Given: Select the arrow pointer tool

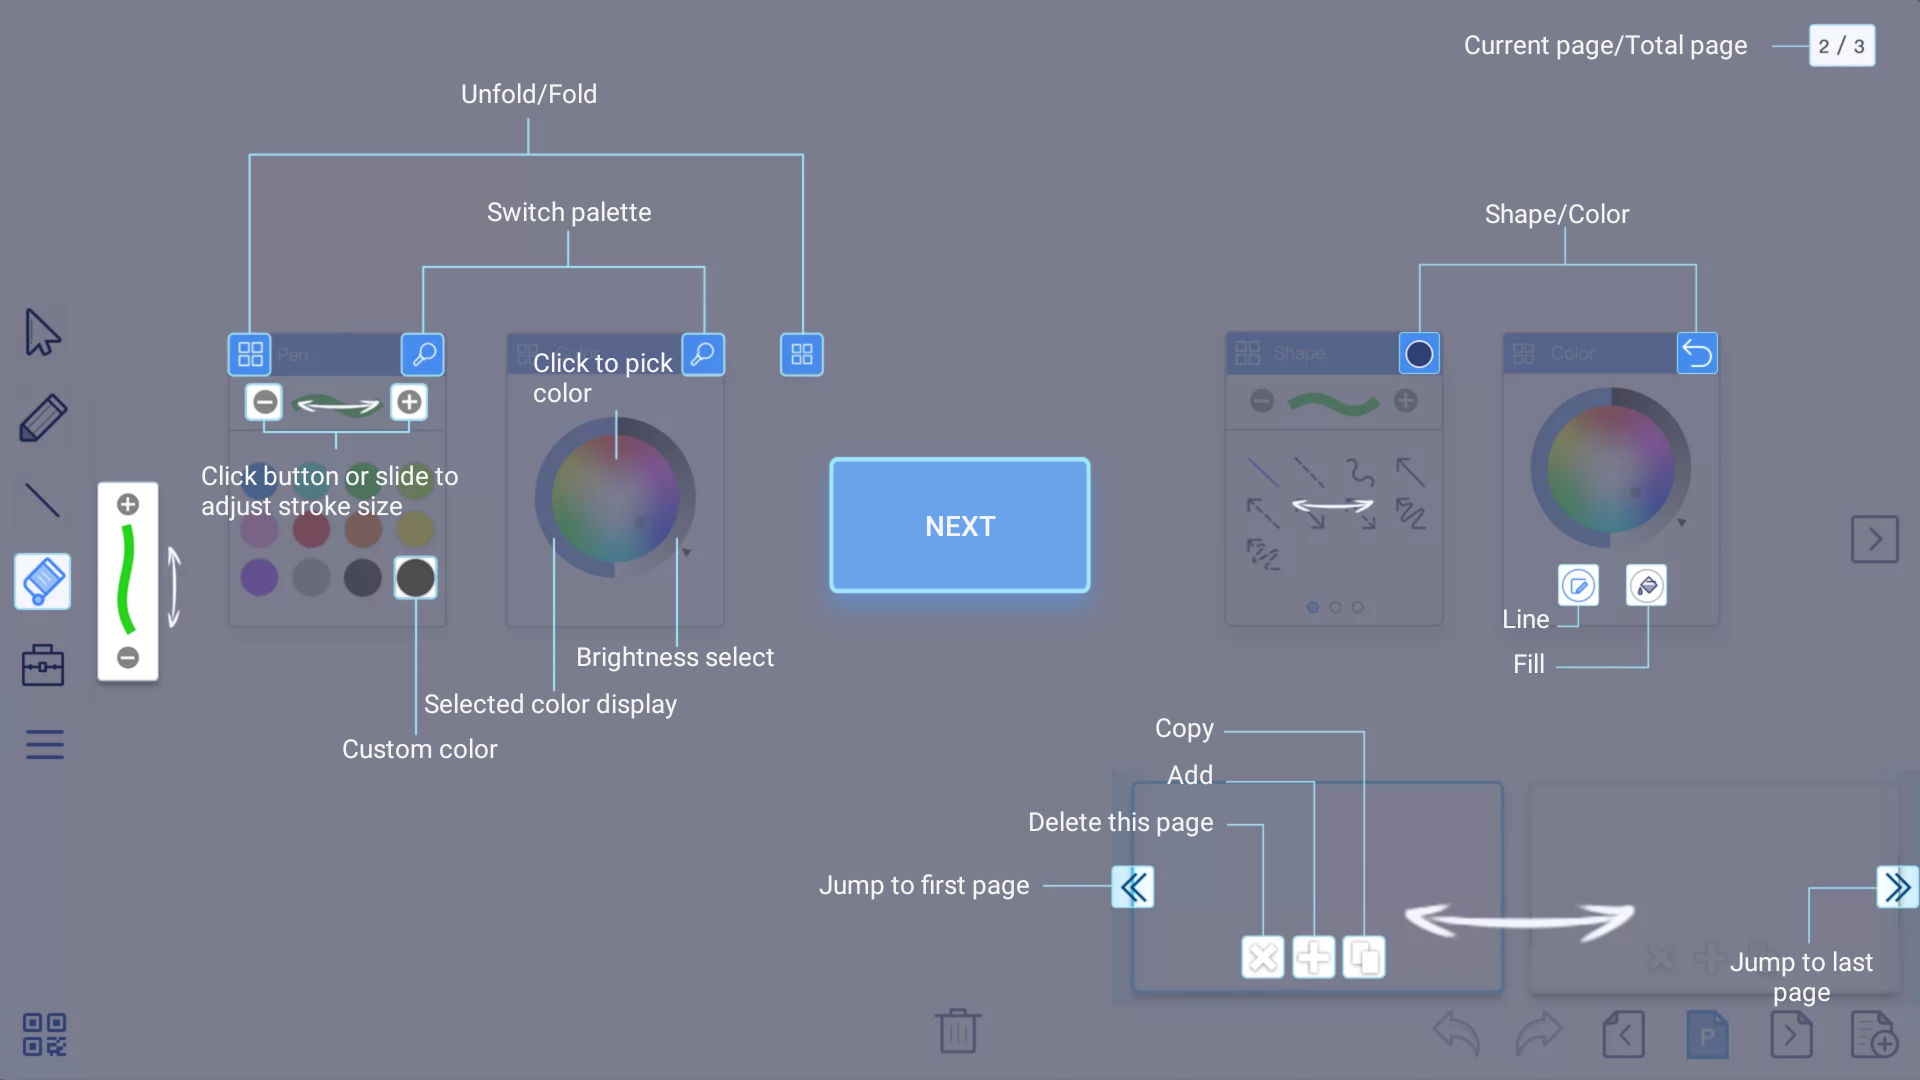Looking at the screenshot, I should [42, 332].
